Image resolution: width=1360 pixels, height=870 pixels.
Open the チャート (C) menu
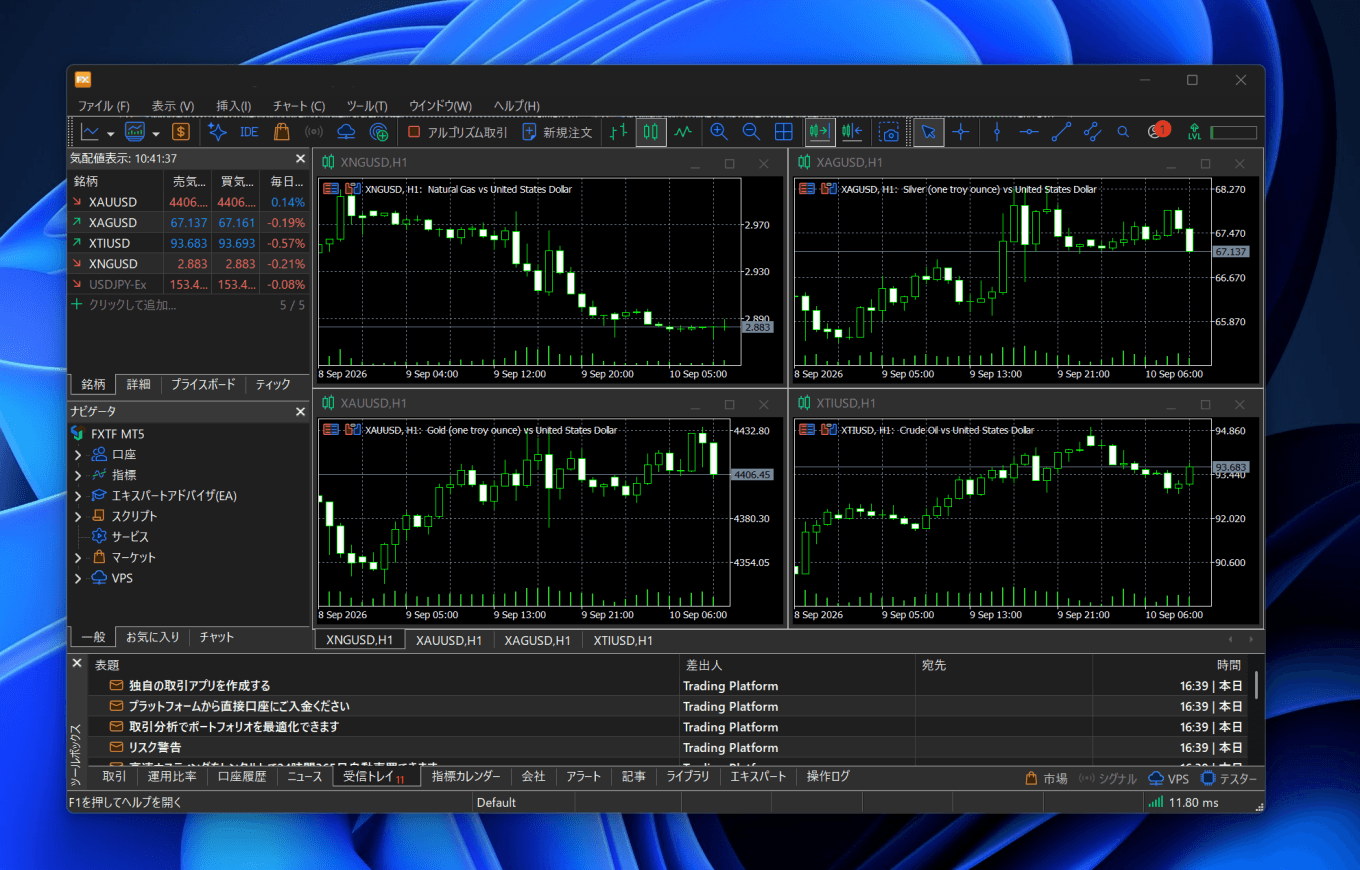click(x=299, y=106)
